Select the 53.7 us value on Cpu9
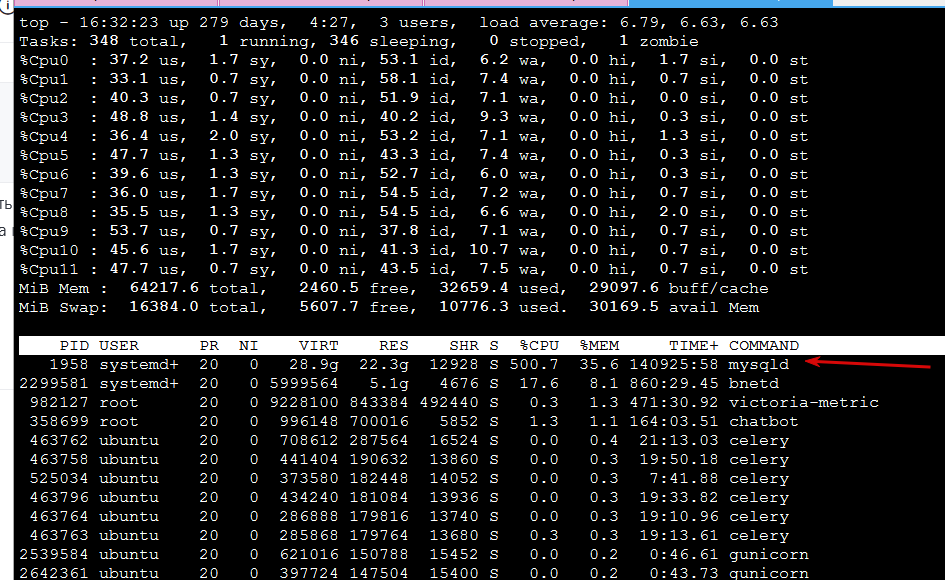Viewport: 945px width, 580px height. pyautogui.click(x=129, y=231)
